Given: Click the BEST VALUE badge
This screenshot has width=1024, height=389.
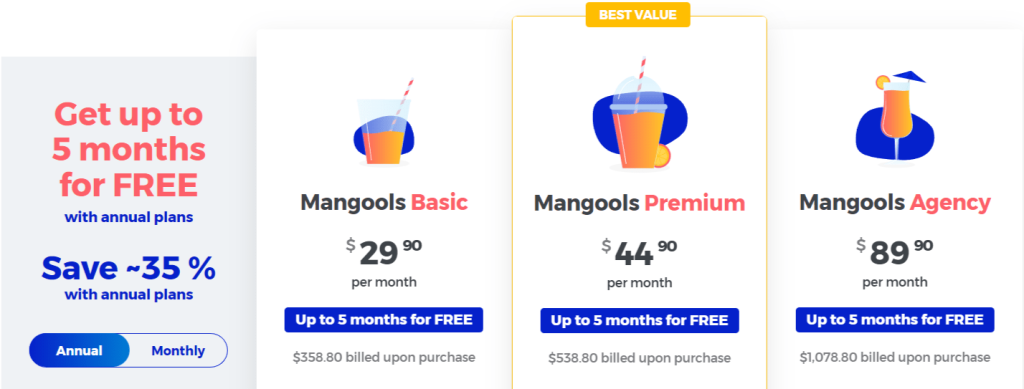Looking at the screenshot, I should (637, 14).
